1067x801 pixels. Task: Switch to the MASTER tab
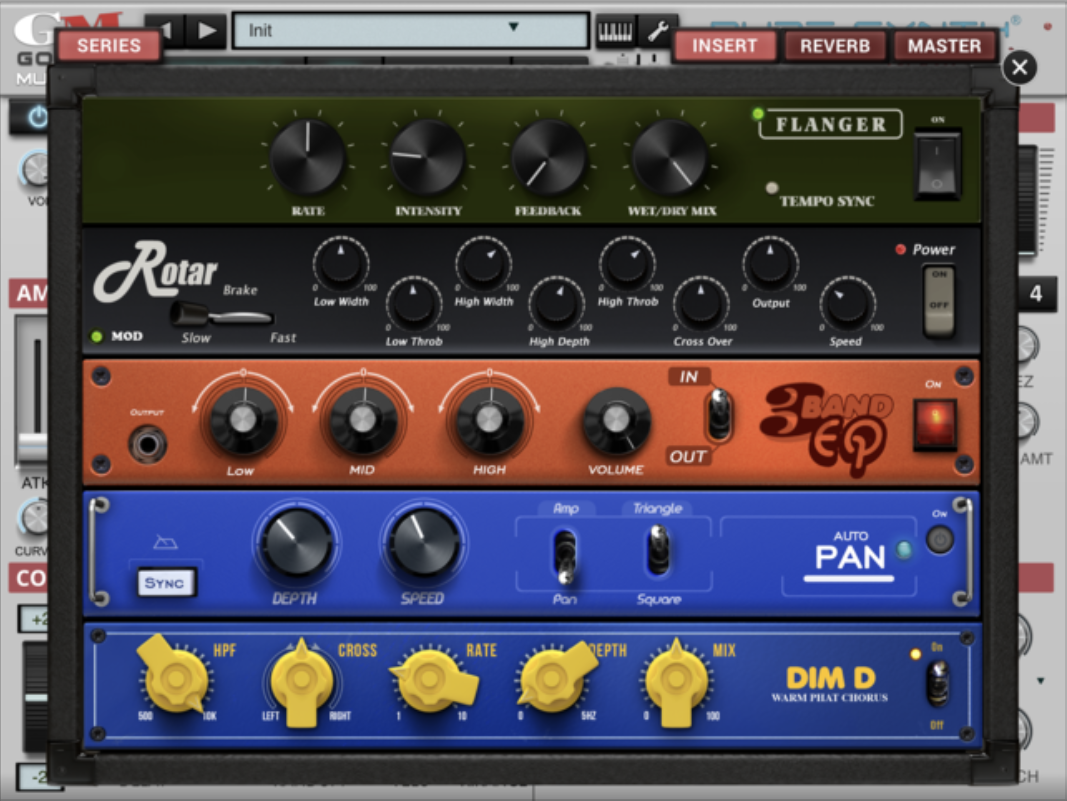(944, 45)
